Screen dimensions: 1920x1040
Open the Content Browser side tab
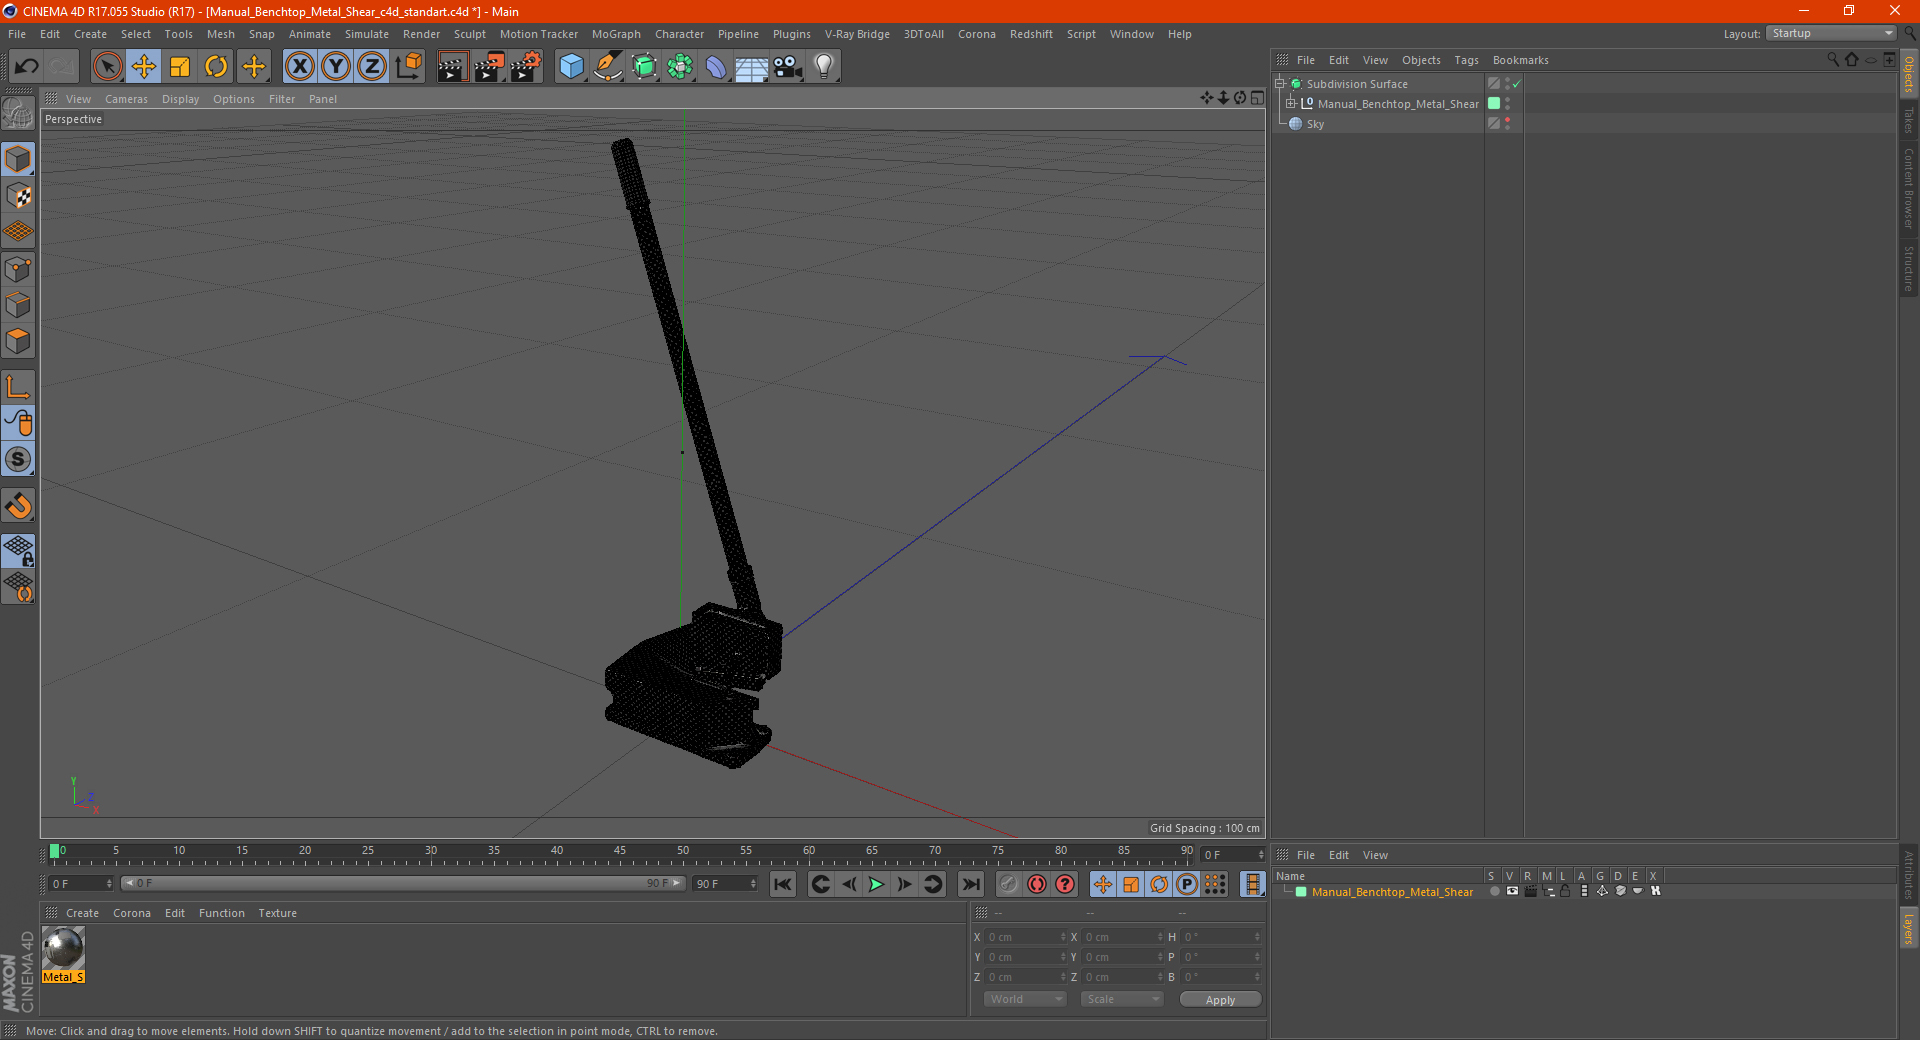tap(1908, 188)
